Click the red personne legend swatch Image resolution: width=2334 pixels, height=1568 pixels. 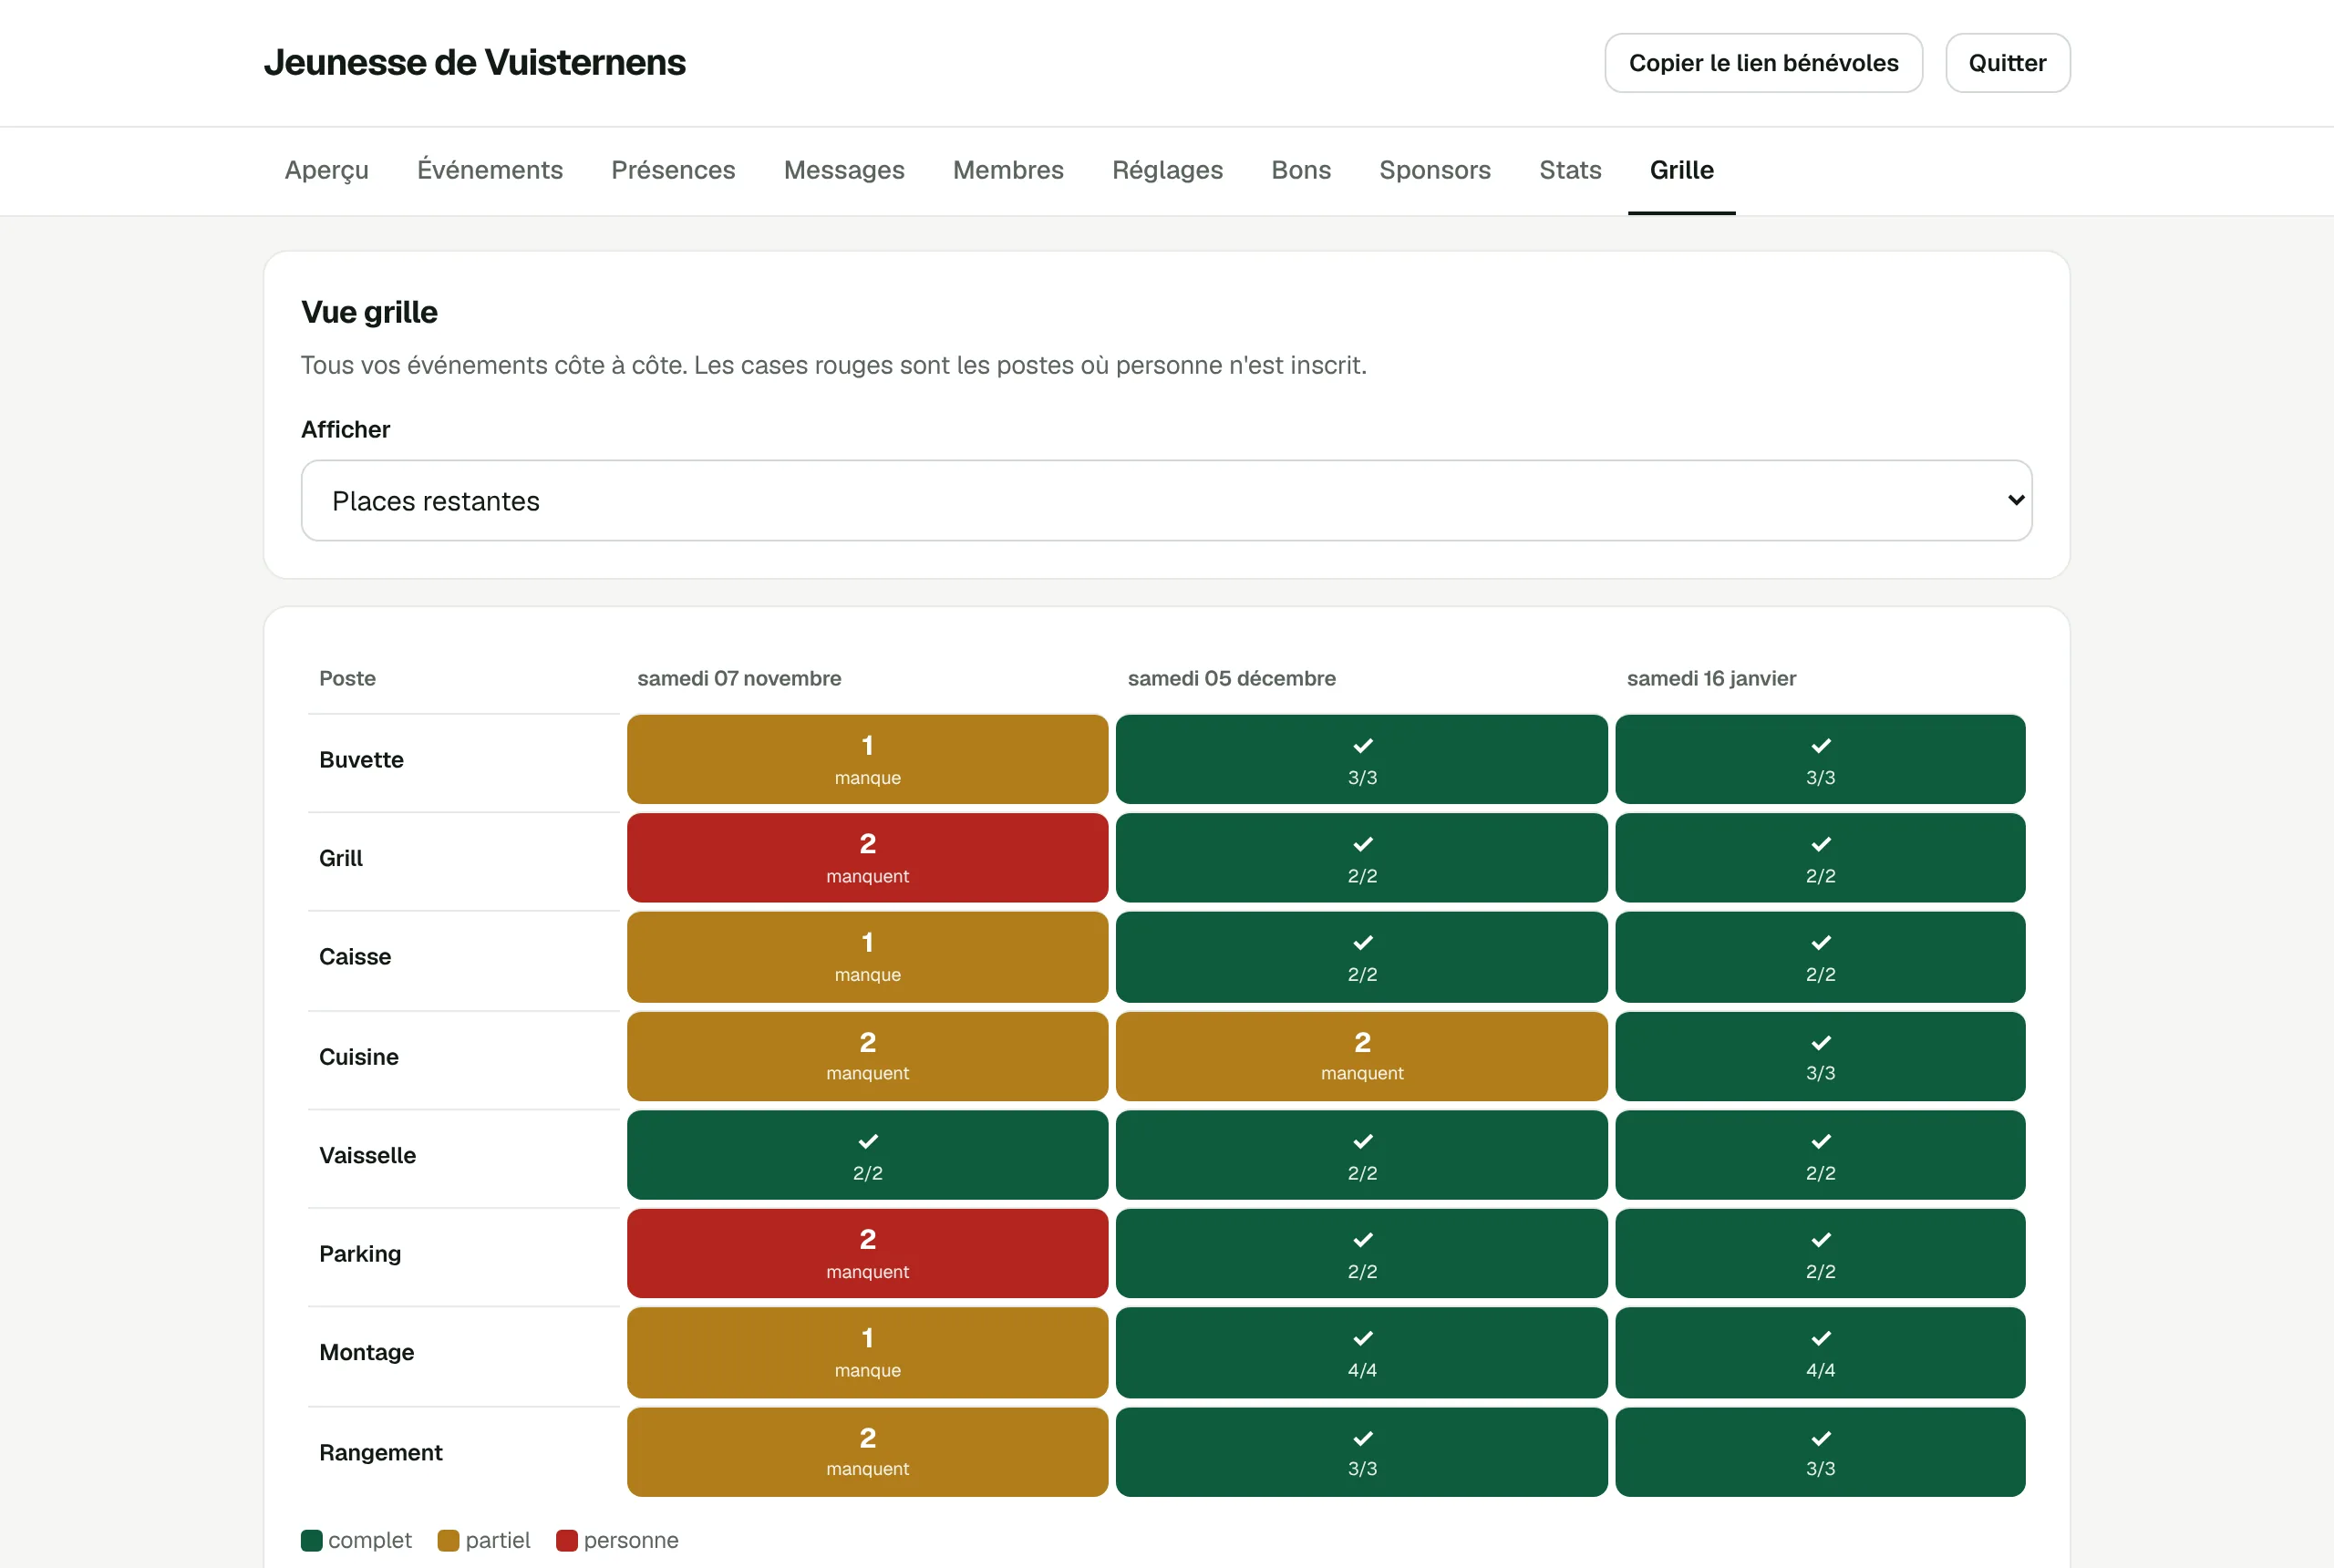(x=567, y=1540)
